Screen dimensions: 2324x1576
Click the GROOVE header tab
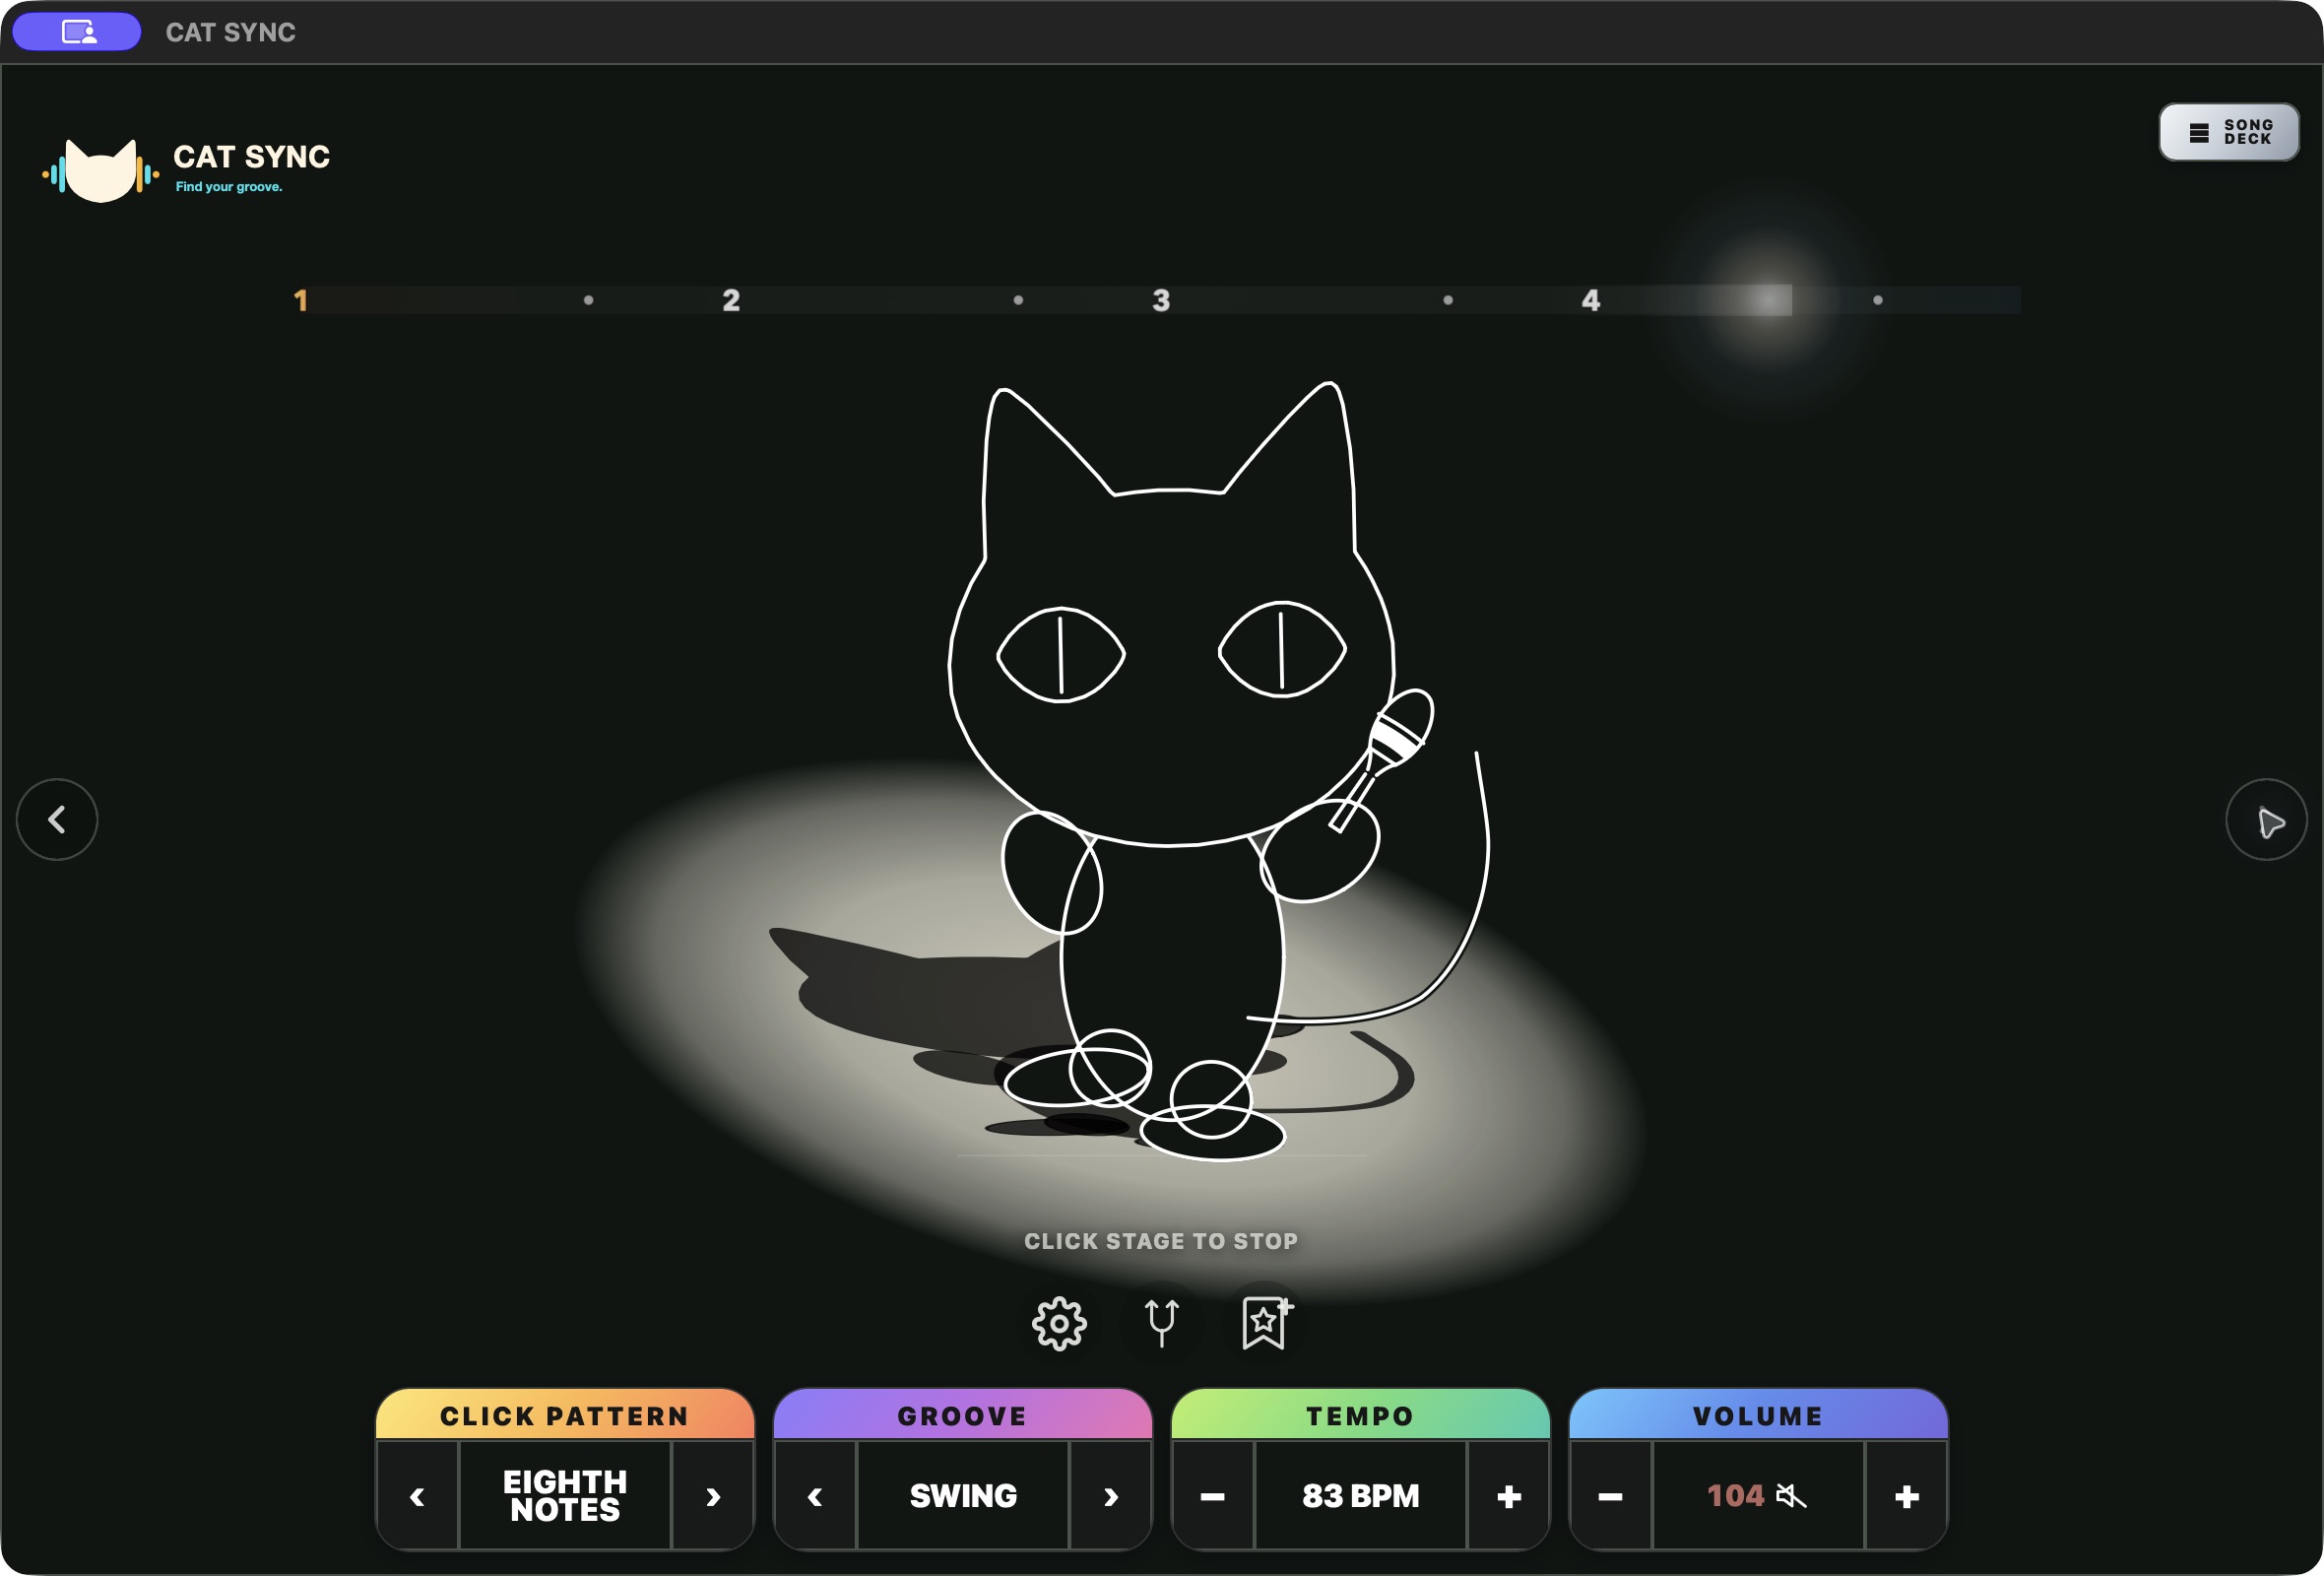963,1415
